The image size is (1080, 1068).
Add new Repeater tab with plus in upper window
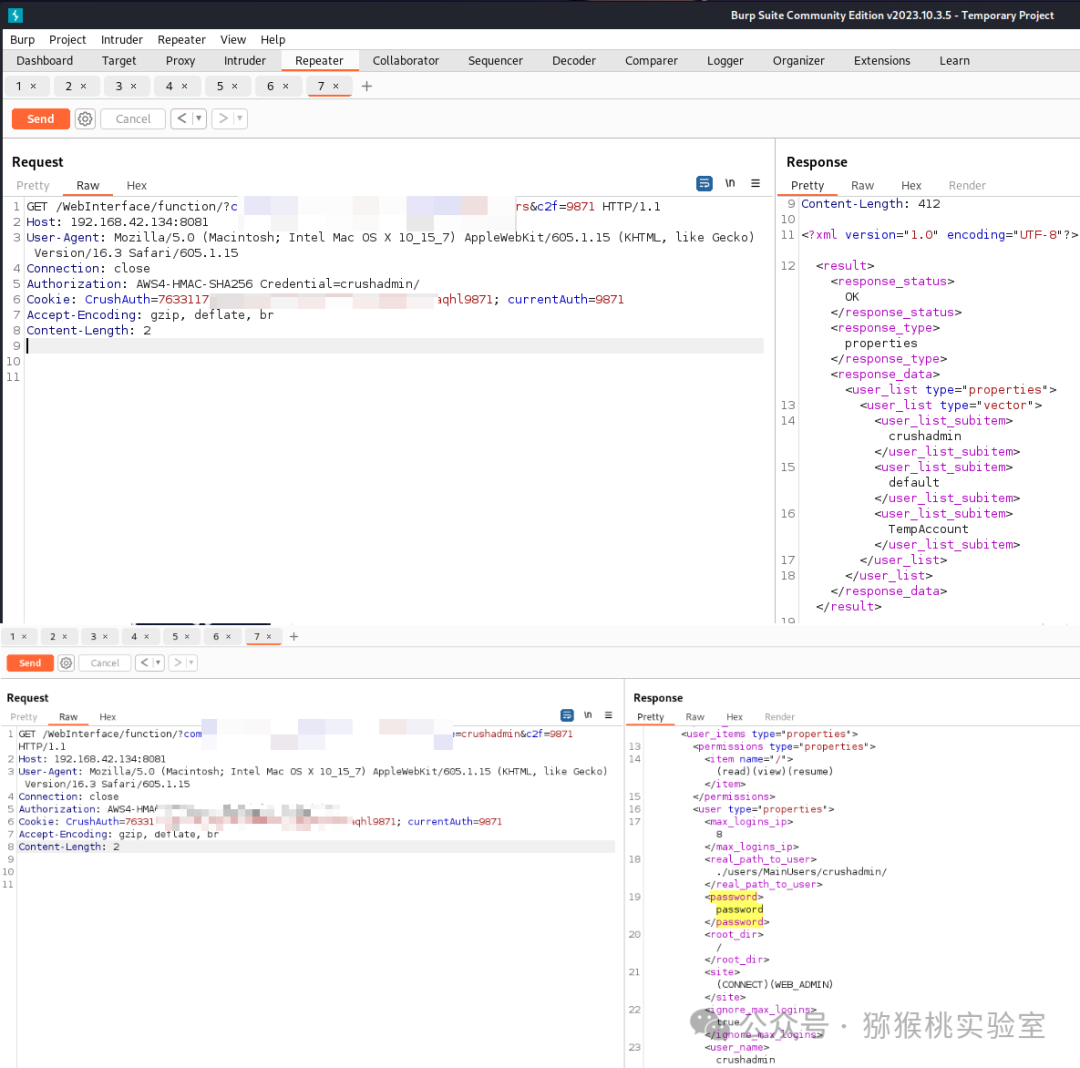(366, 86)
